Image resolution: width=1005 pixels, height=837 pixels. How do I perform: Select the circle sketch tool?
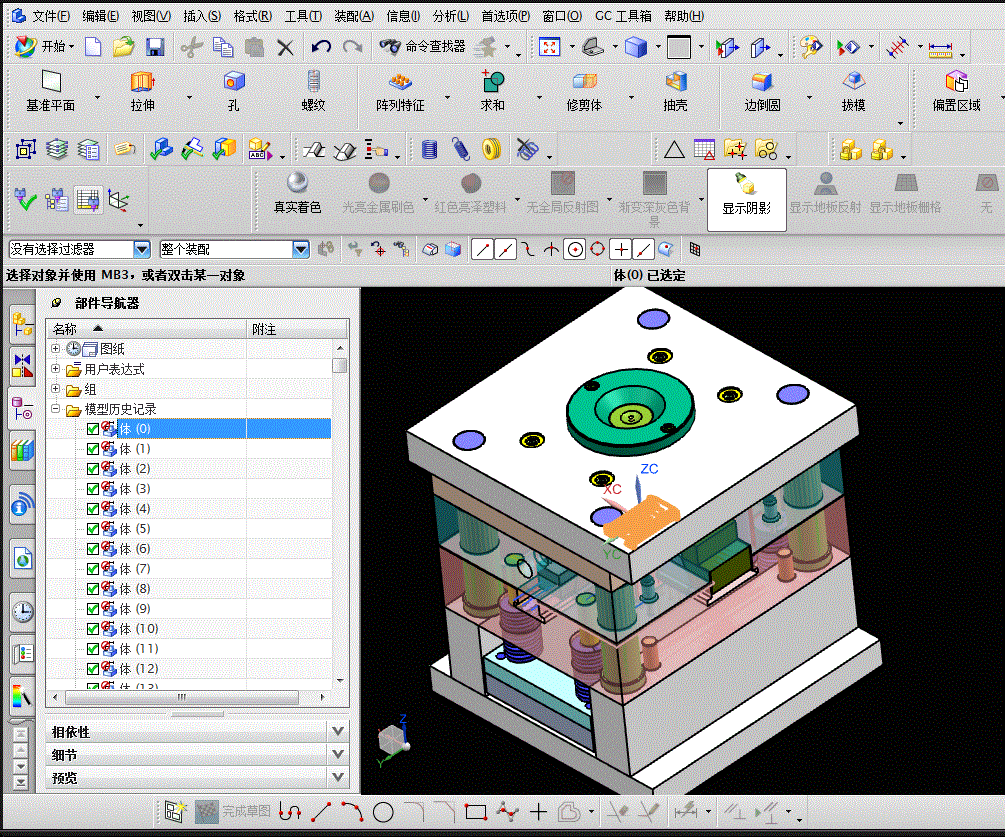pyautogui.click(x=383, y=813)
